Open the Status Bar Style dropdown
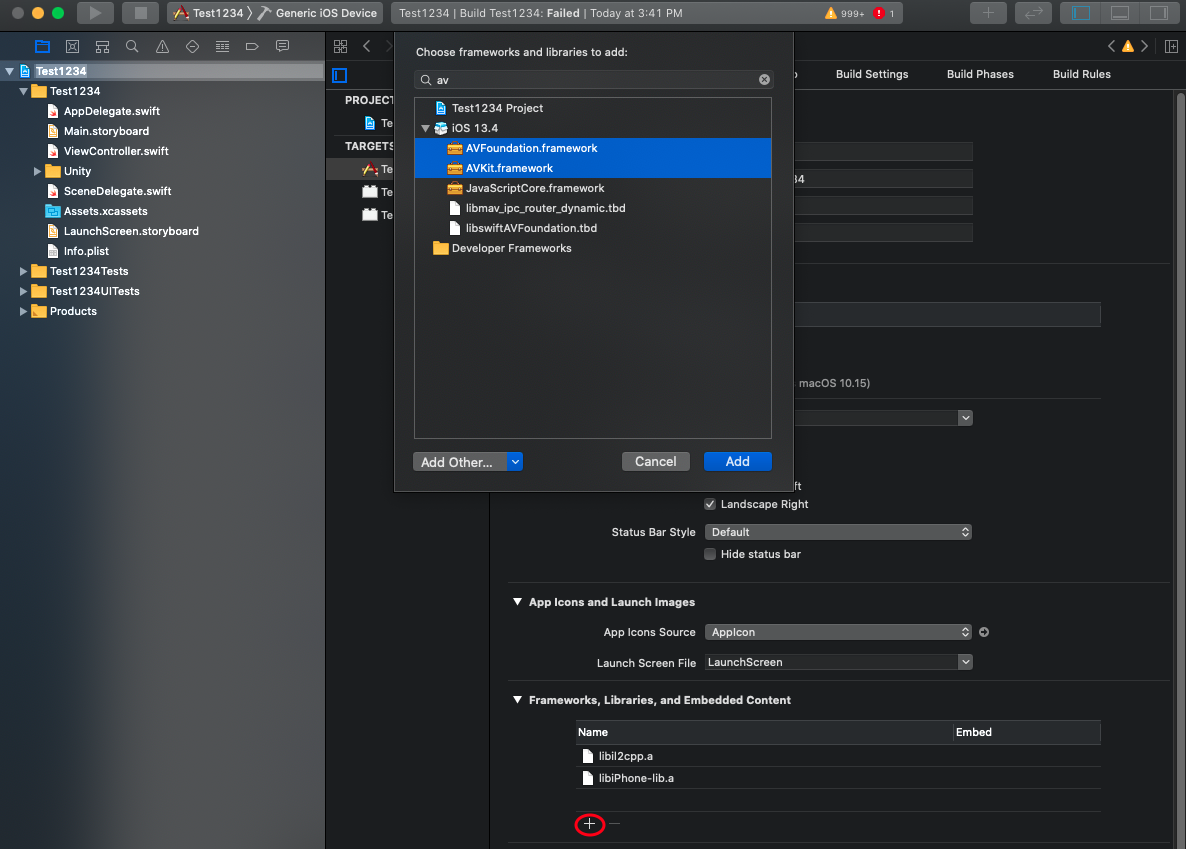Viewport: 1186px width, 849px height. 838,532
